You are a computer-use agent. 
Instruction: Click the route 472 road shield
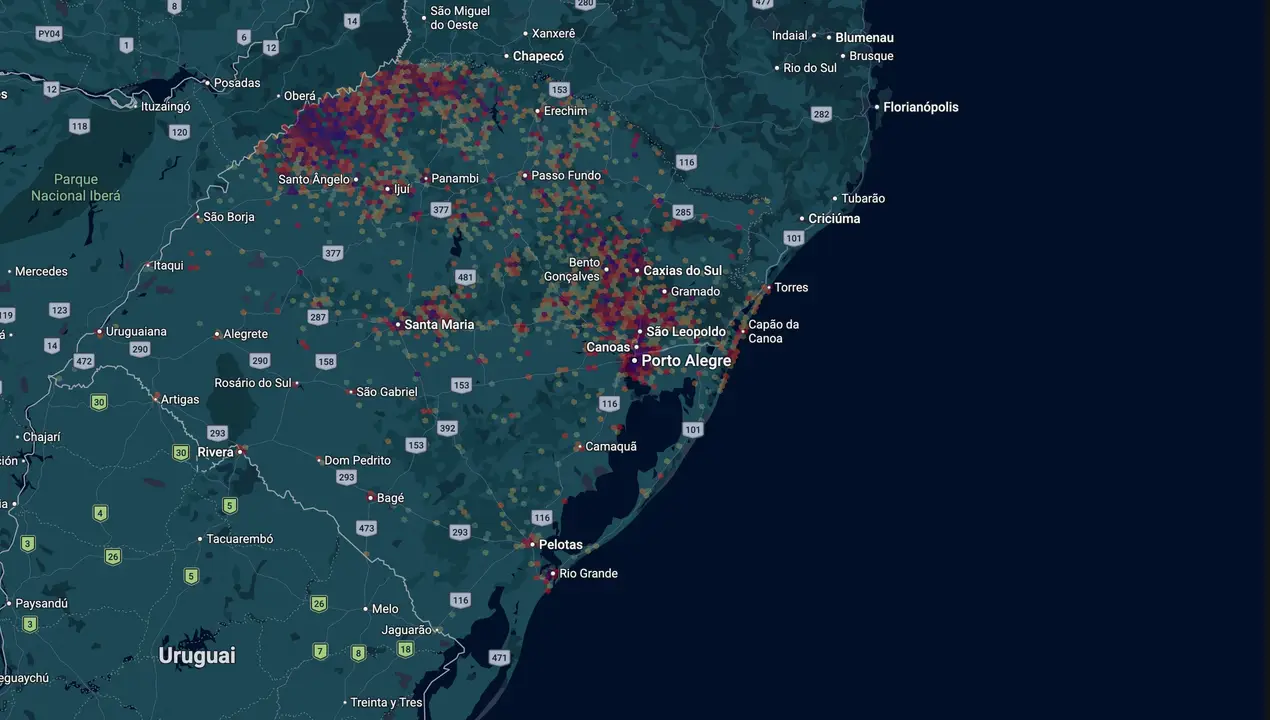[84, 361]
